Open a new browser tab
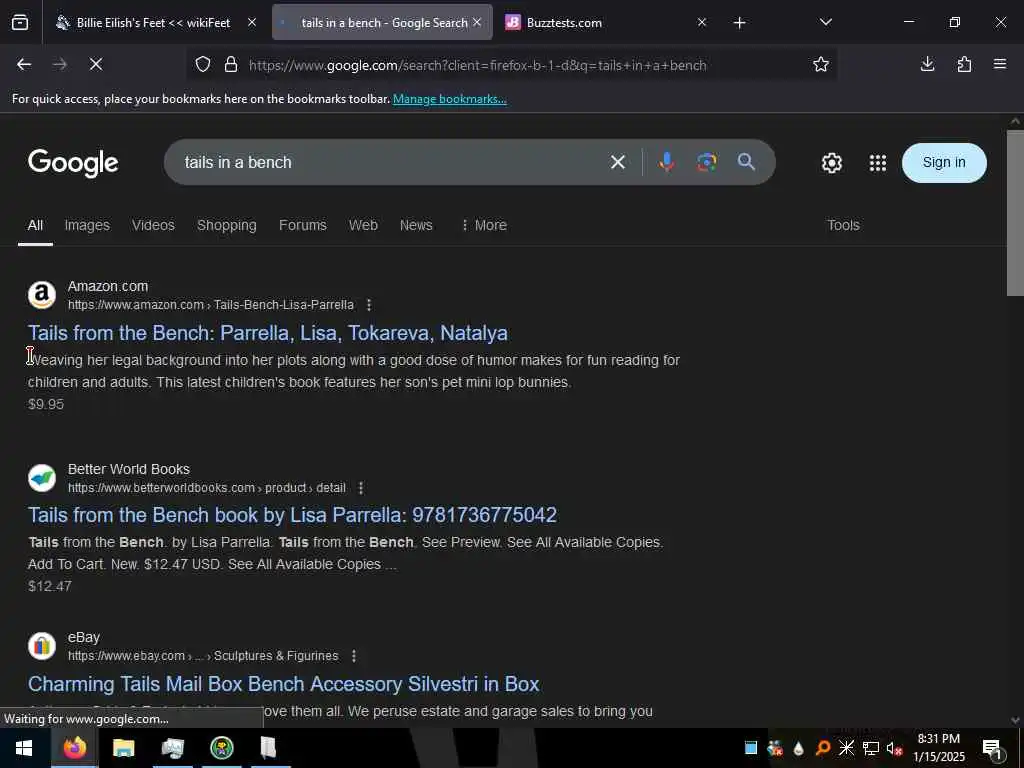1024x768 pixels. (x=739, y=23)
